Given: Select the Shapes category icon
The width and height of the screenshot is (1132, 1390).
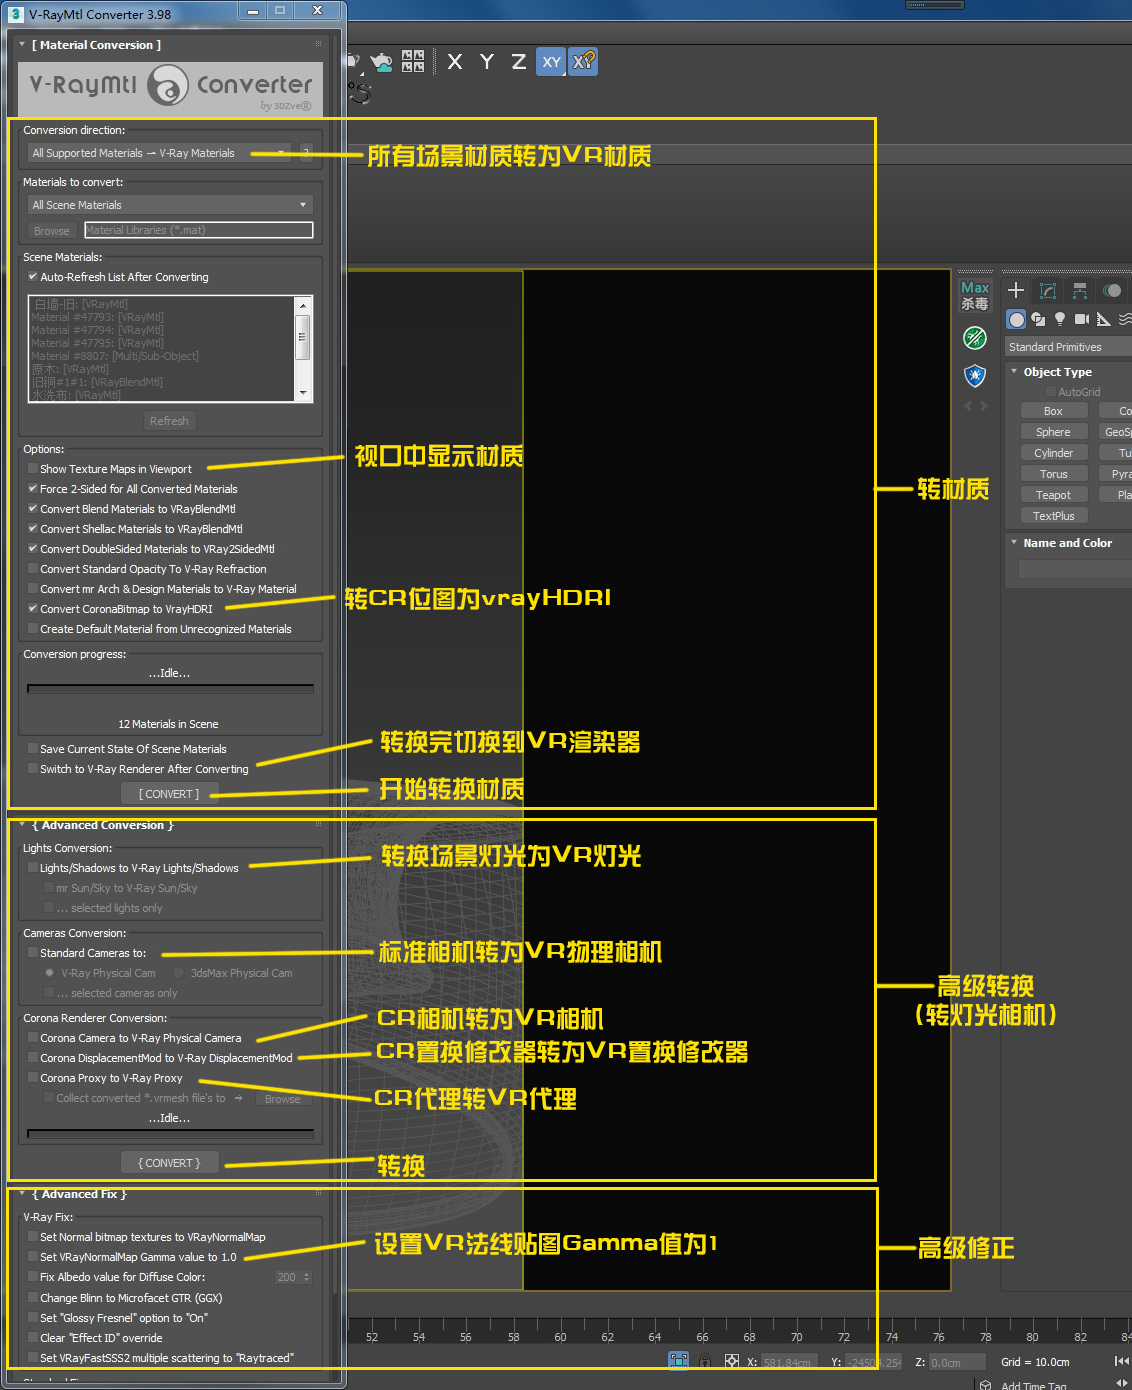Looking at the screenshot, I should coord(1038,319).
